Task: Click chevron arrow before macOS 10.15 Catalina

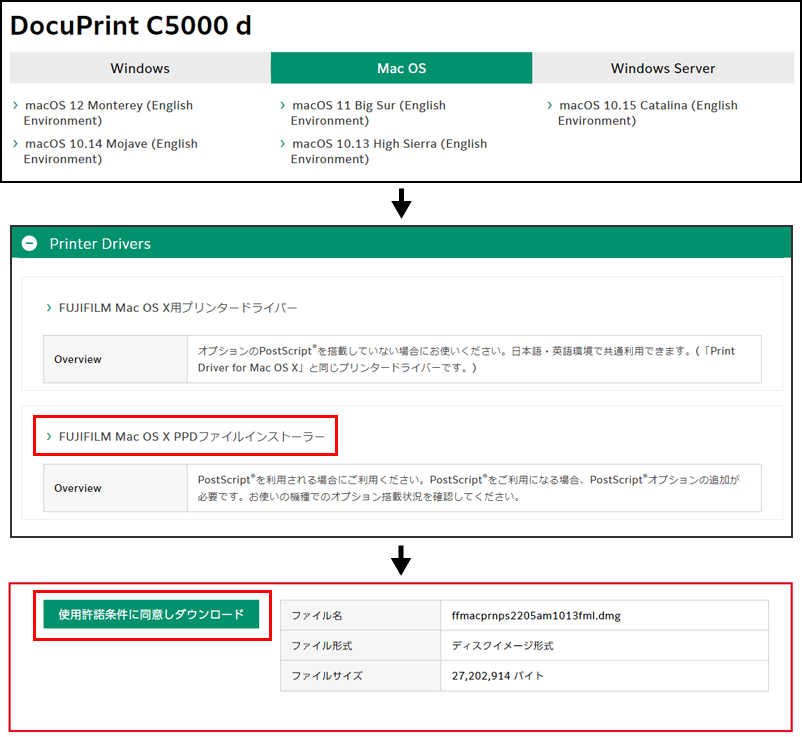Action: tap(549, 105)
